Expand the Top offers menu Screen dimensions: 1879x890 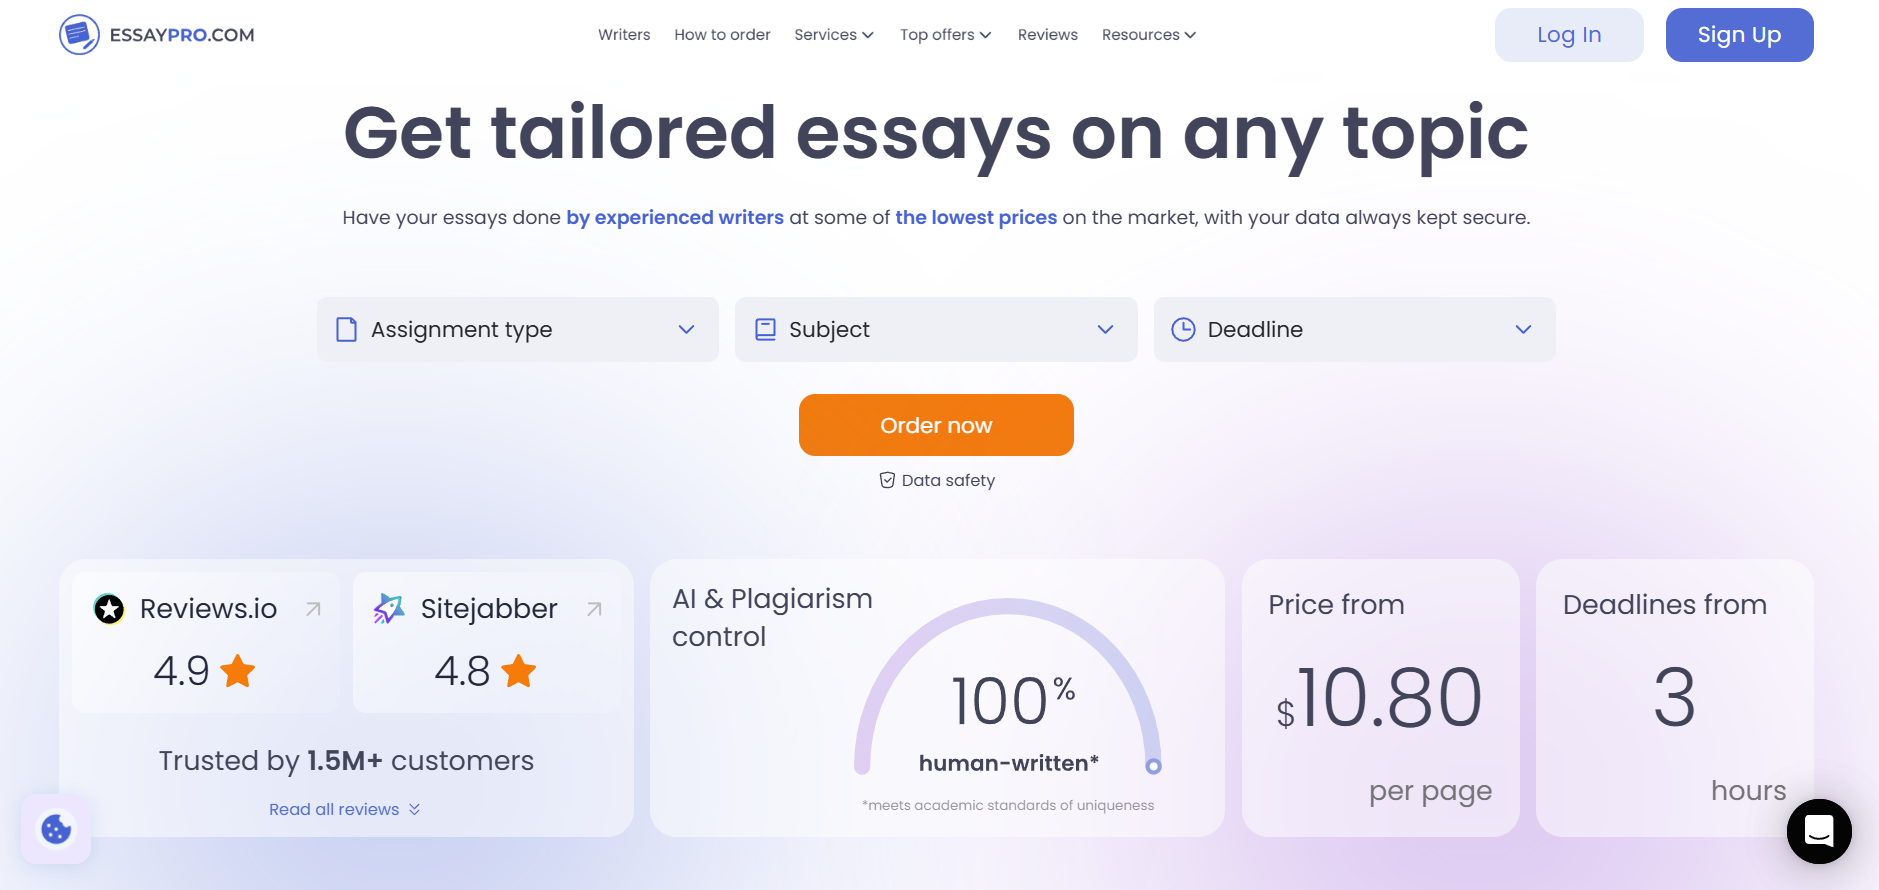(x=945, y=35)
